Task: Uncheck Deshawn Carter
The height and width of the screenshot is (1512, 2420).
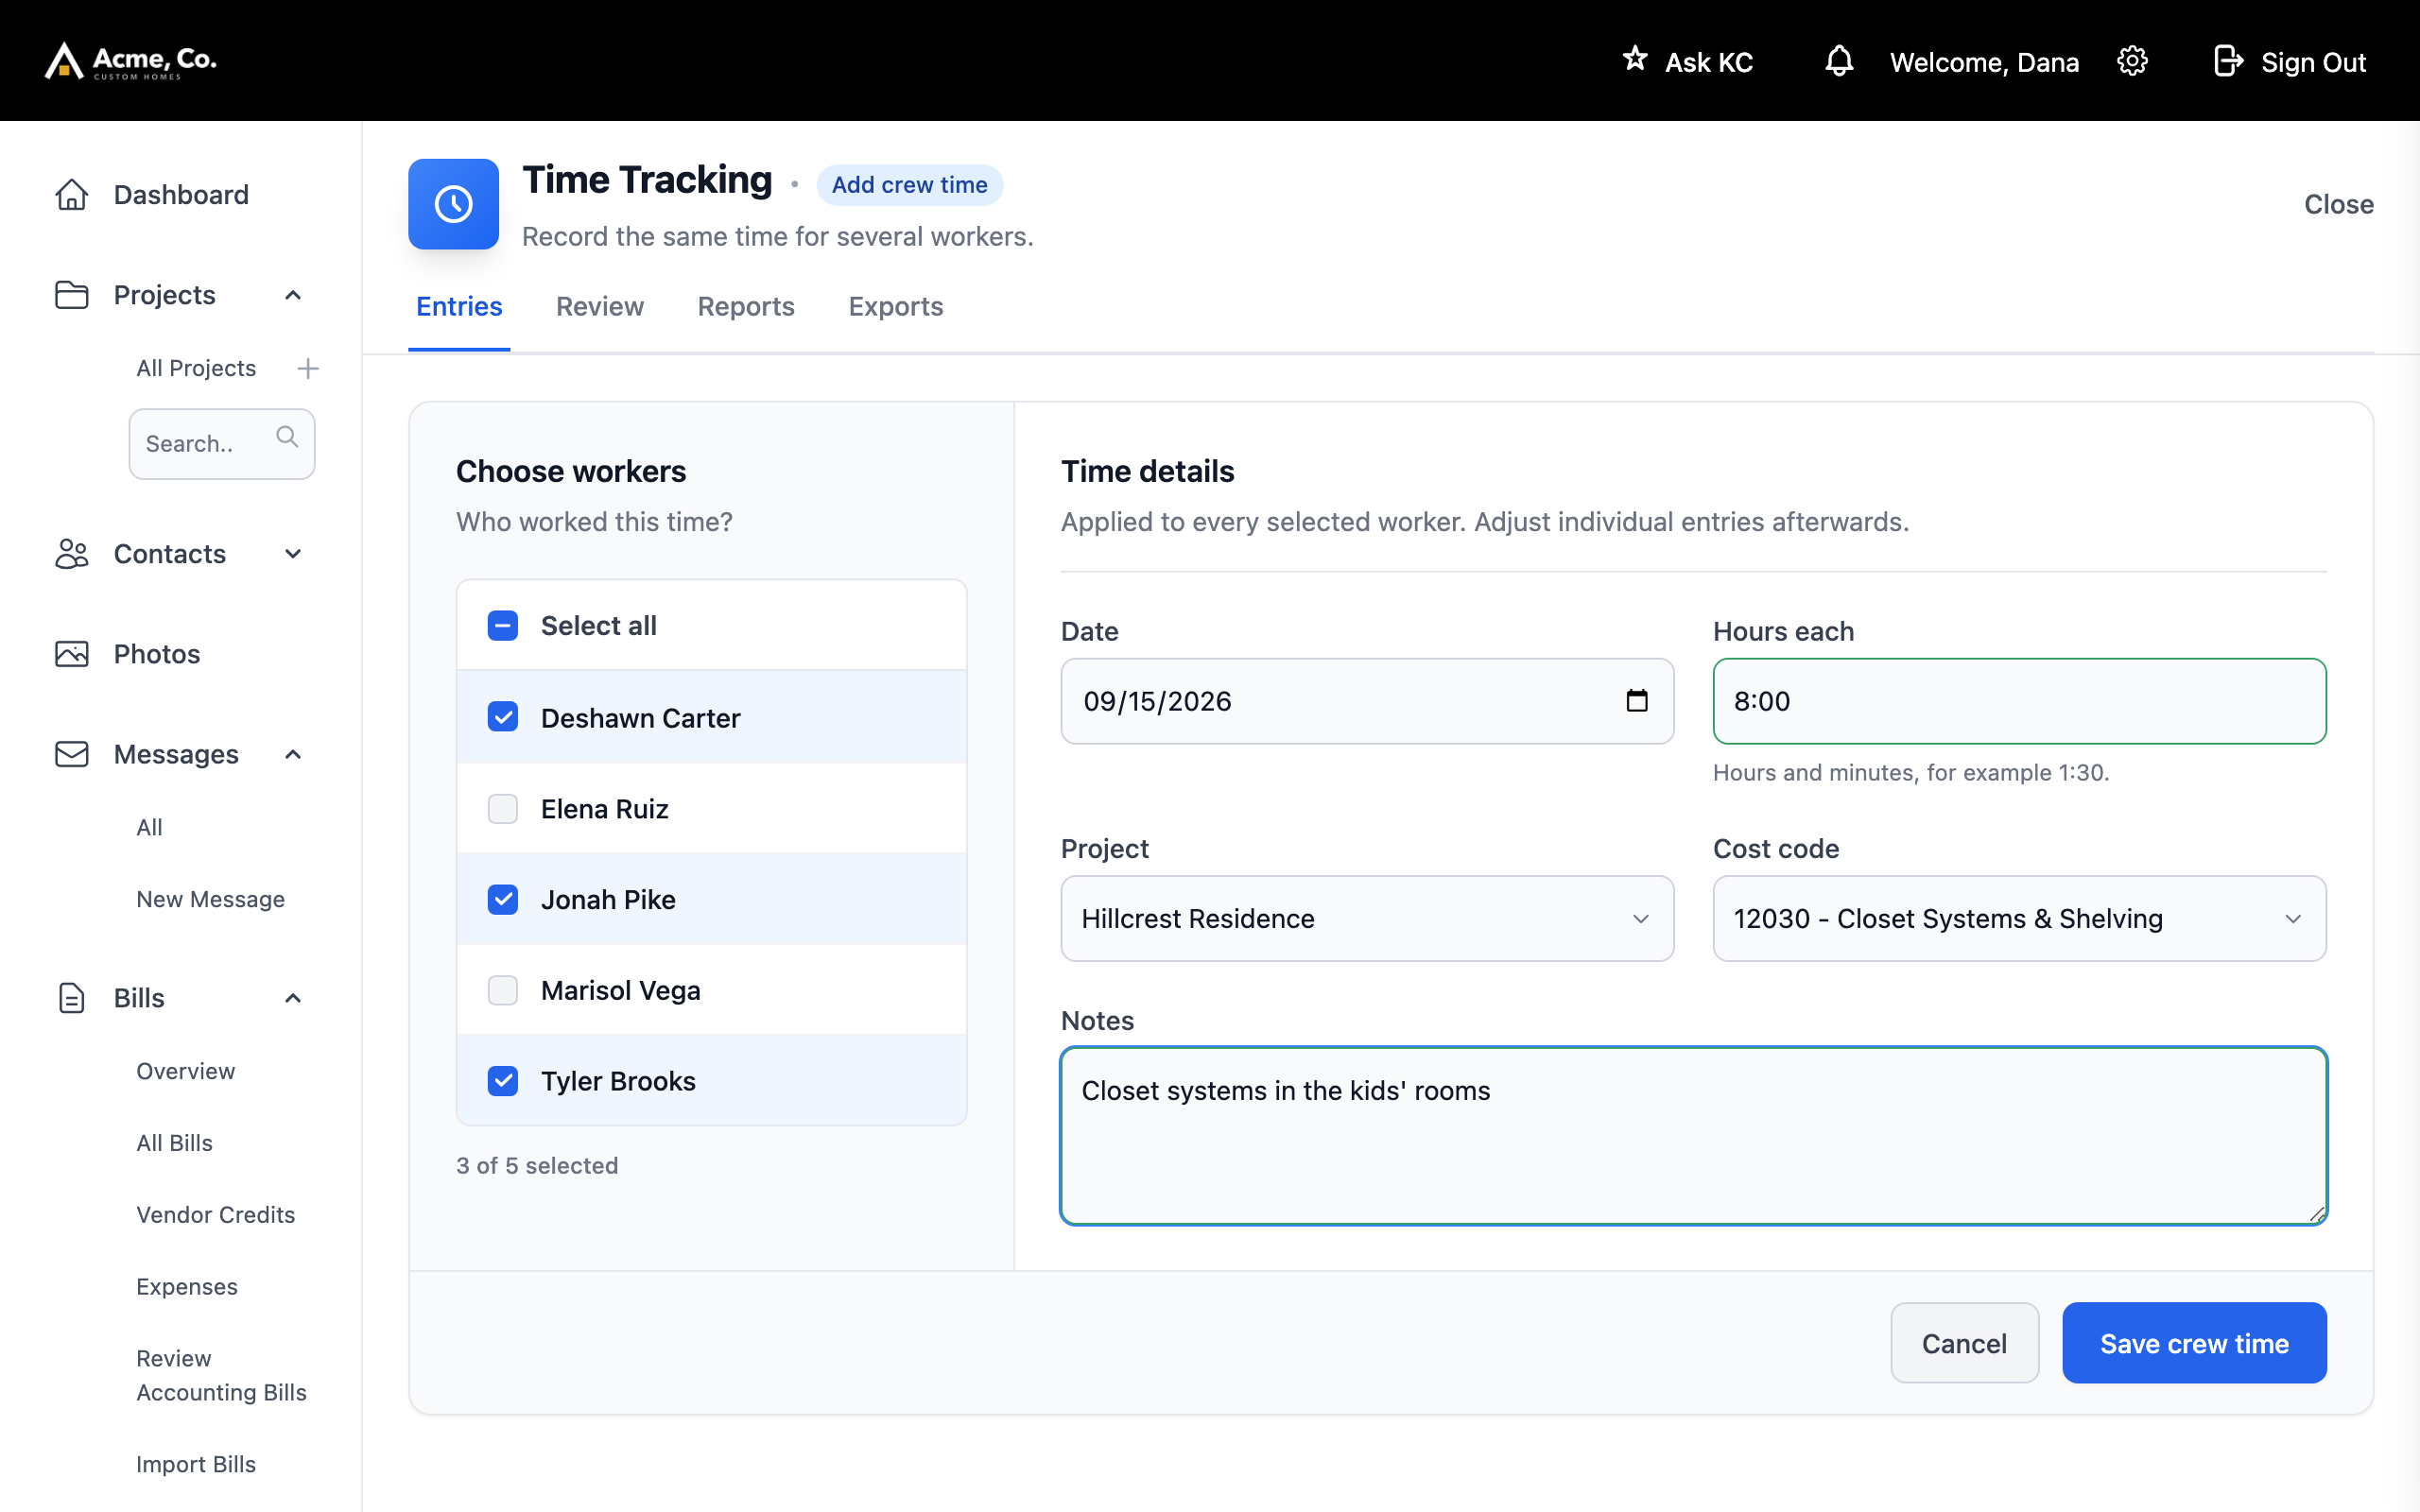Action: tap(502, 717)
